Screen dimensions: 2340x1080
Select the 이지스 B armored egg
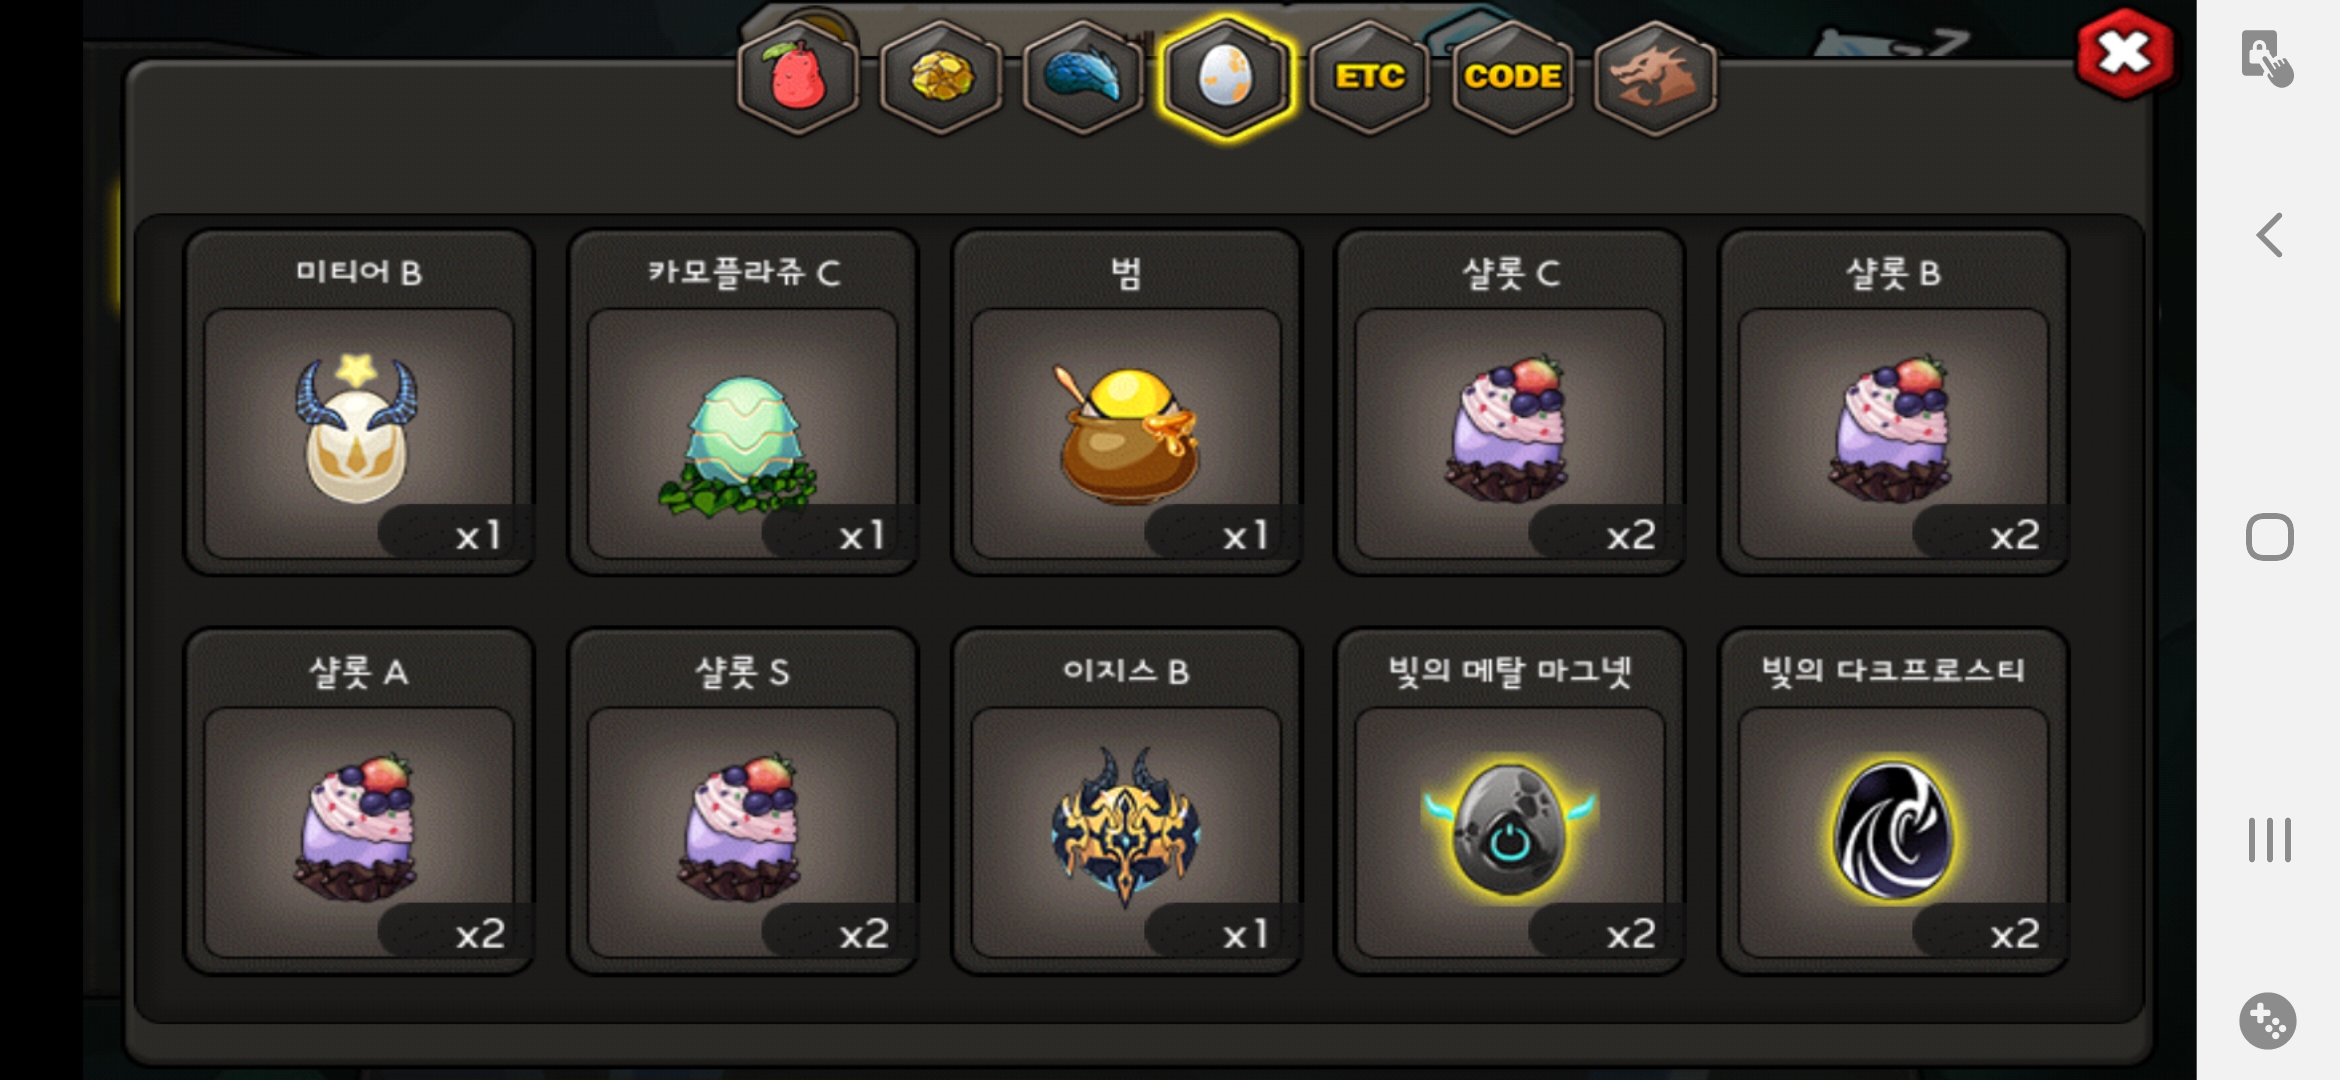coord(1126,801)
